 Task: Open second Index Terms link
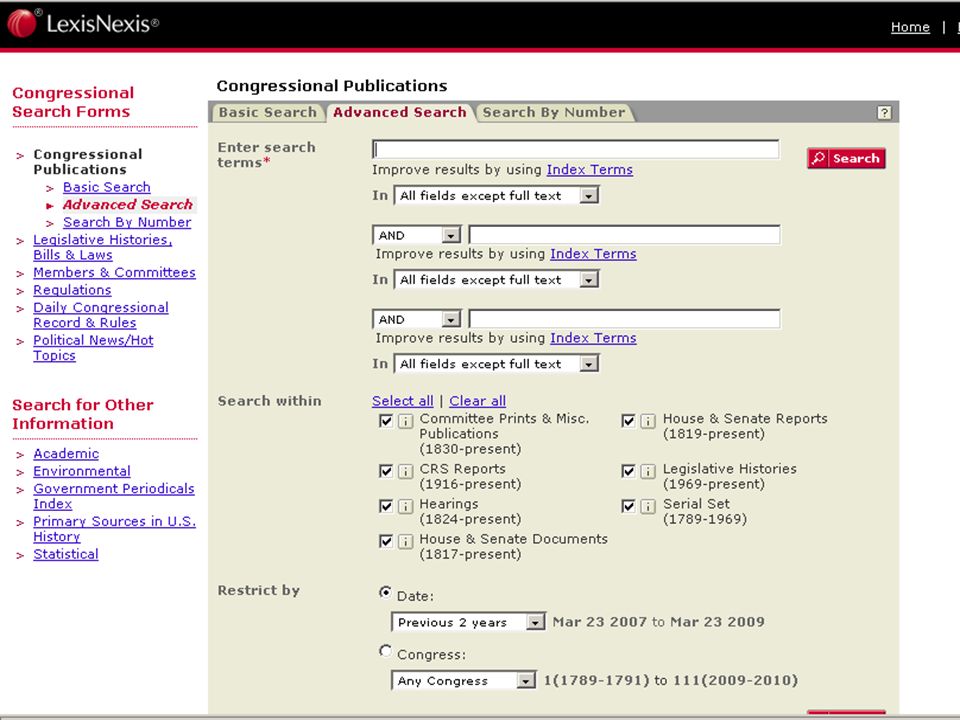pyautogui.click(x=593, y=254)
